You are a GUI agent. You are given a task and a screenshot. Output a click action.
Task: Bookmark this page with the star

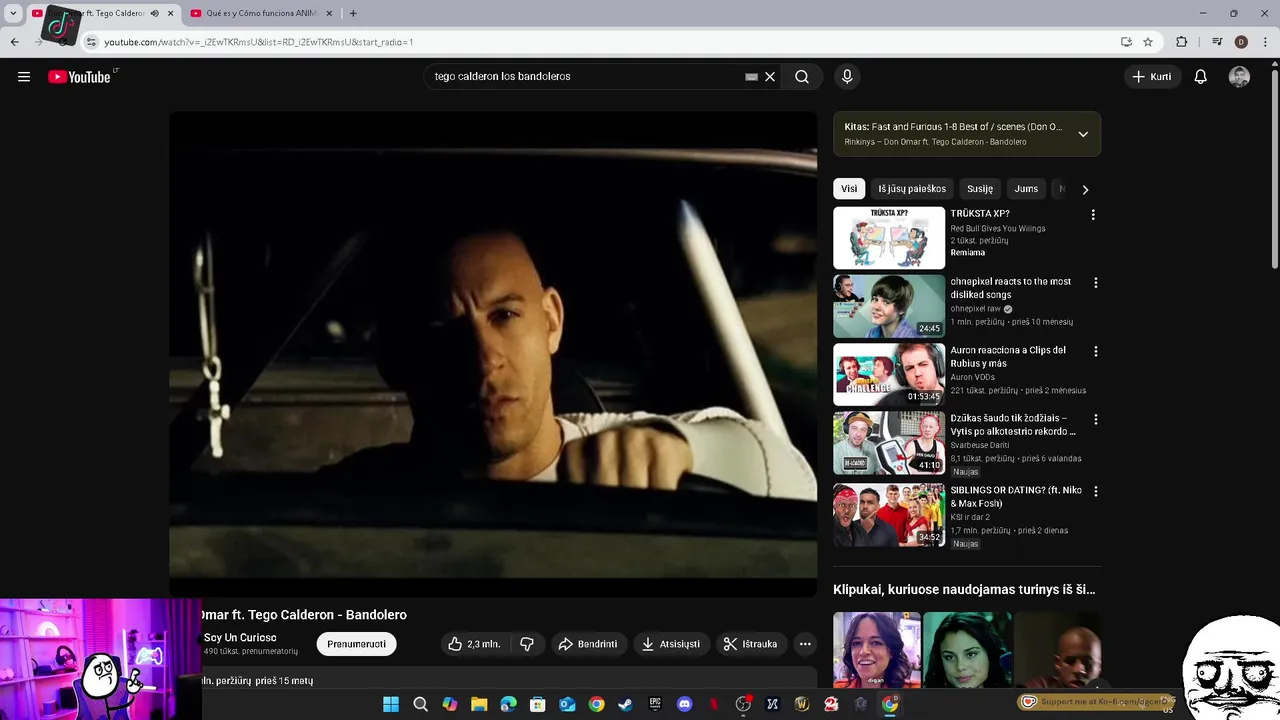pyautogui.click(x=1148, y=42)
